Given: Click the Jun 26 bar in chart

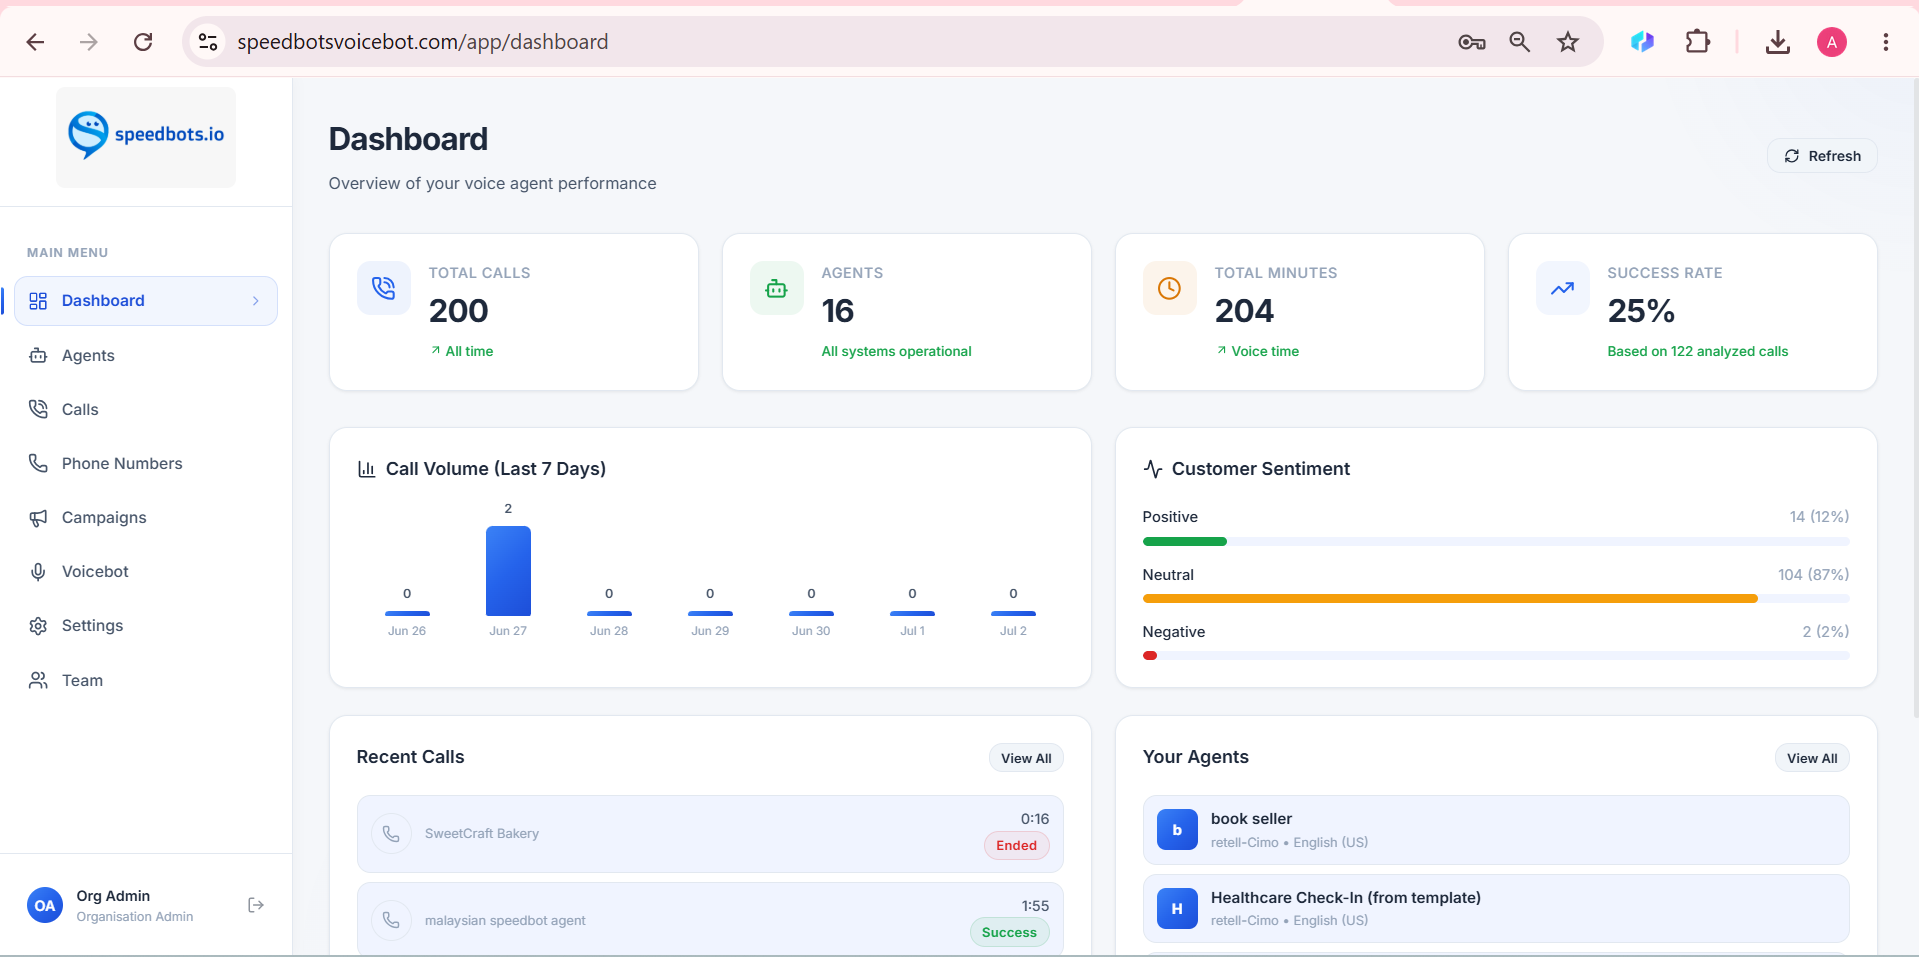Looking at the screenshot, I should tap(407, 613).
